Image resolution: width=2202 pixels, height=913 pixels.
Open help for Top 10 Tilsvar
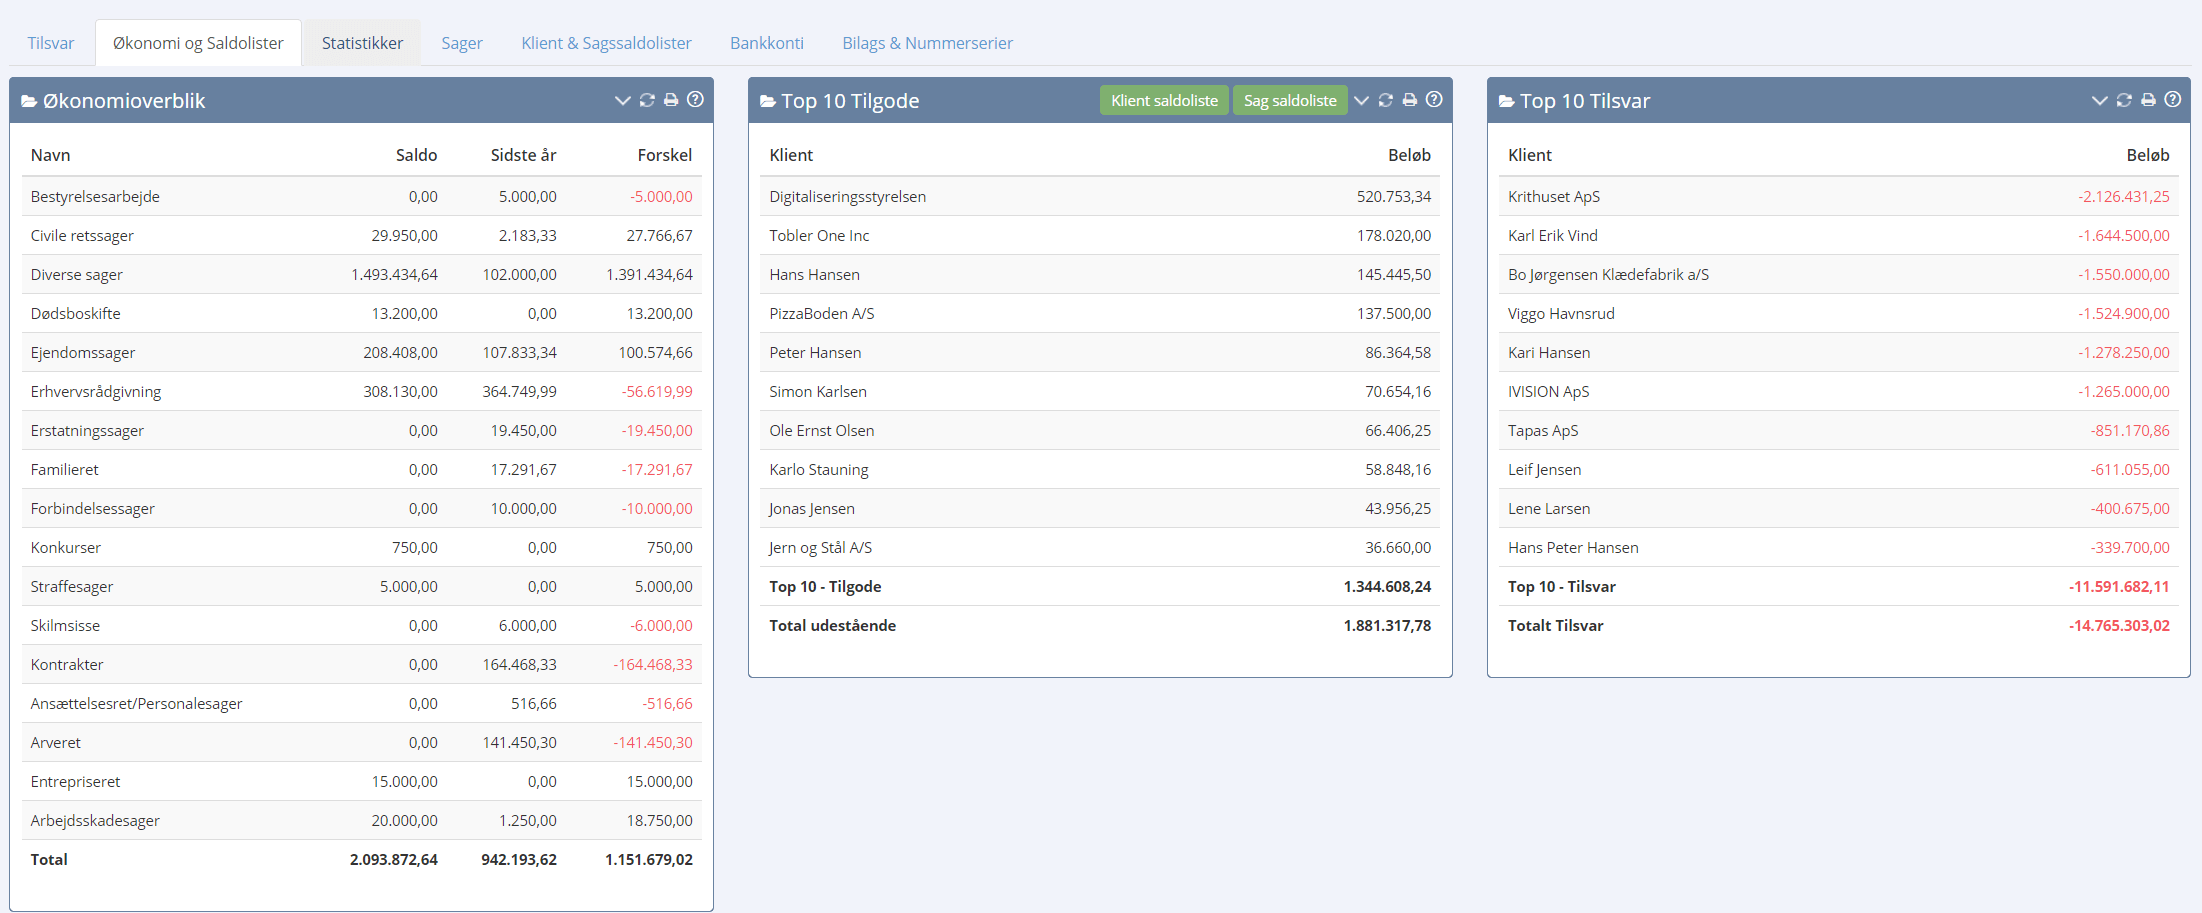point(2172,100)
